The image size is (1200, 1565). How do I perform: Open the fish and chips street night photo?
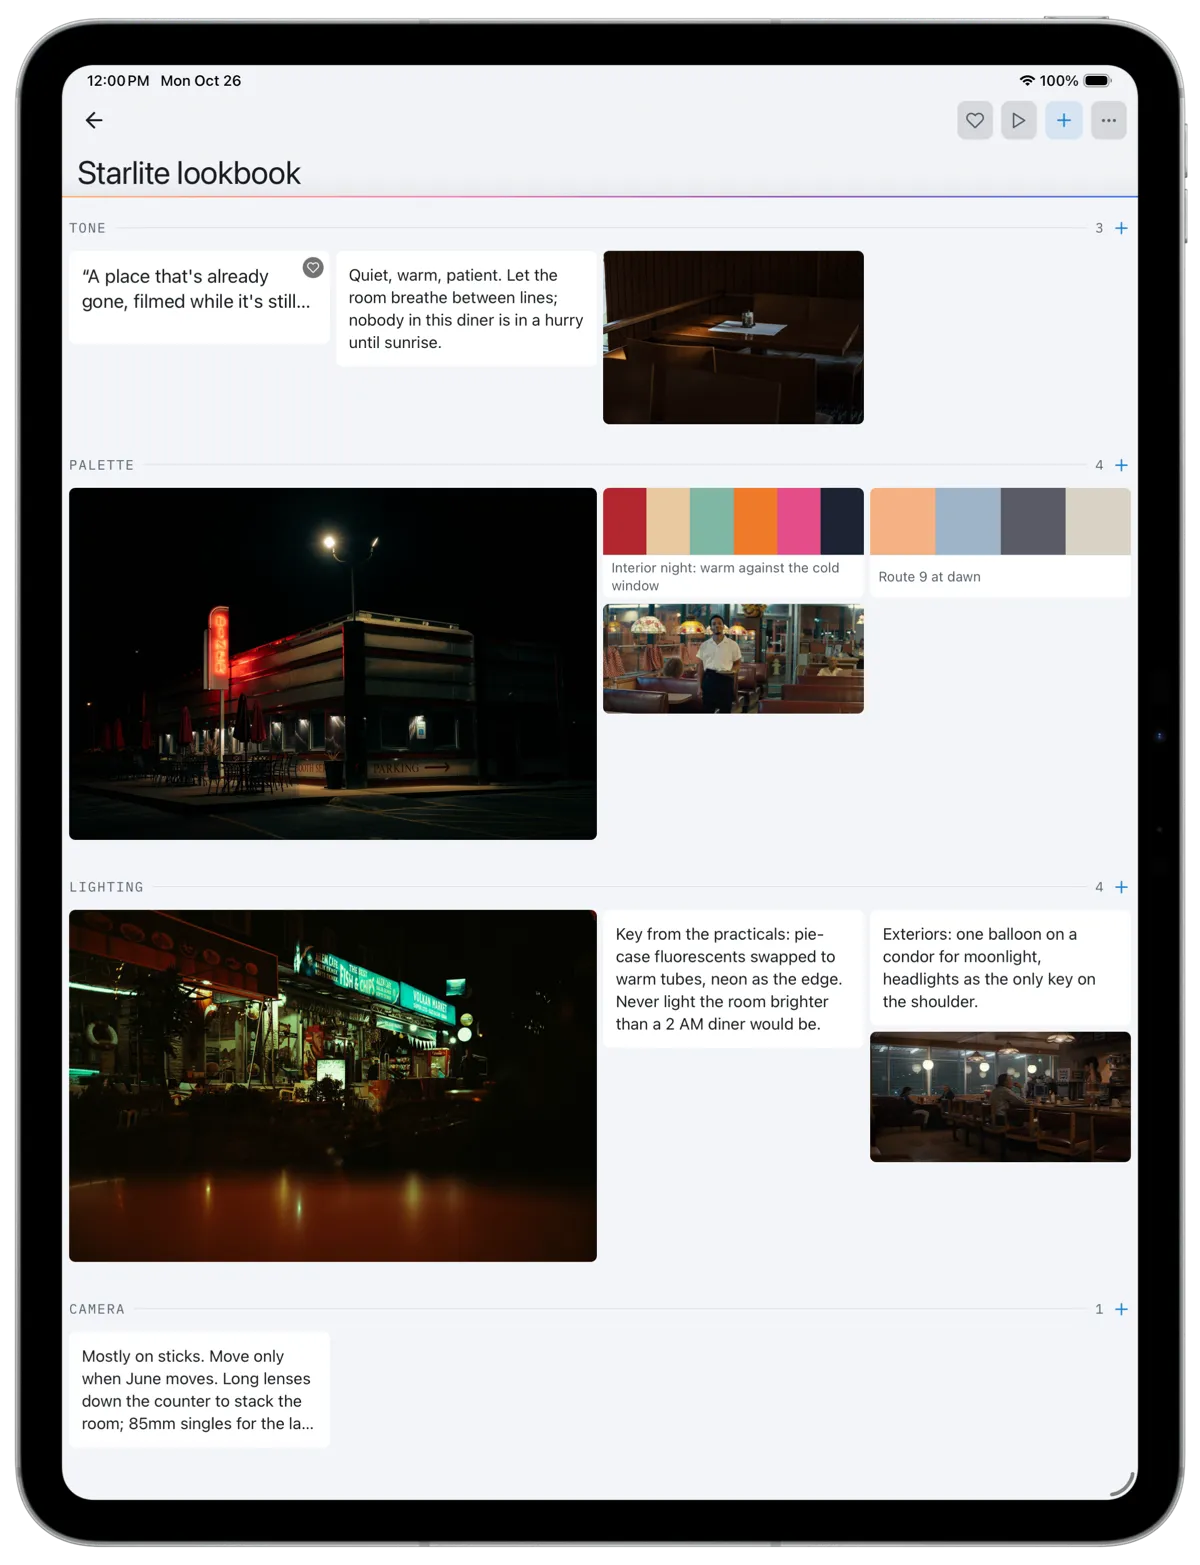[x=333, y=1086]
